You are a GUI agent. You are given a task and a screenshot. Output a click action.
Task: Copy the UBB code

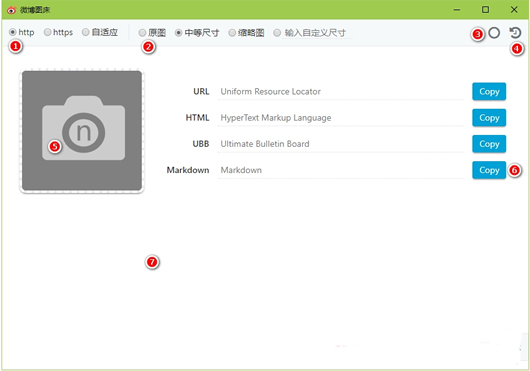pyautogui.click(x=489, y=144)
